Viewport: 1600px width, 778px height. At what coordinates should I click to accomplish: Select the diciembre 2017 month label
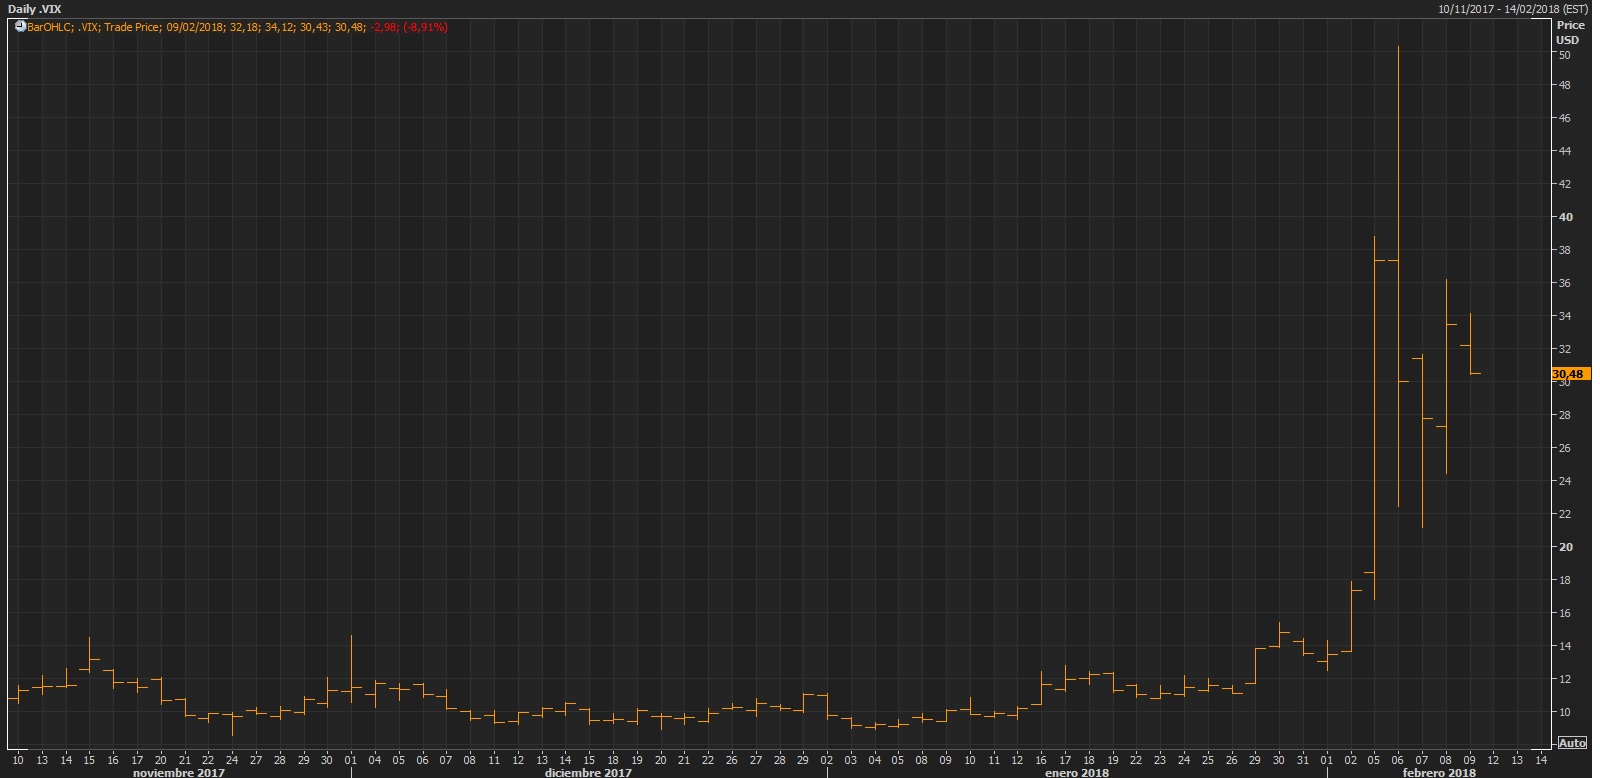[588, 772]
